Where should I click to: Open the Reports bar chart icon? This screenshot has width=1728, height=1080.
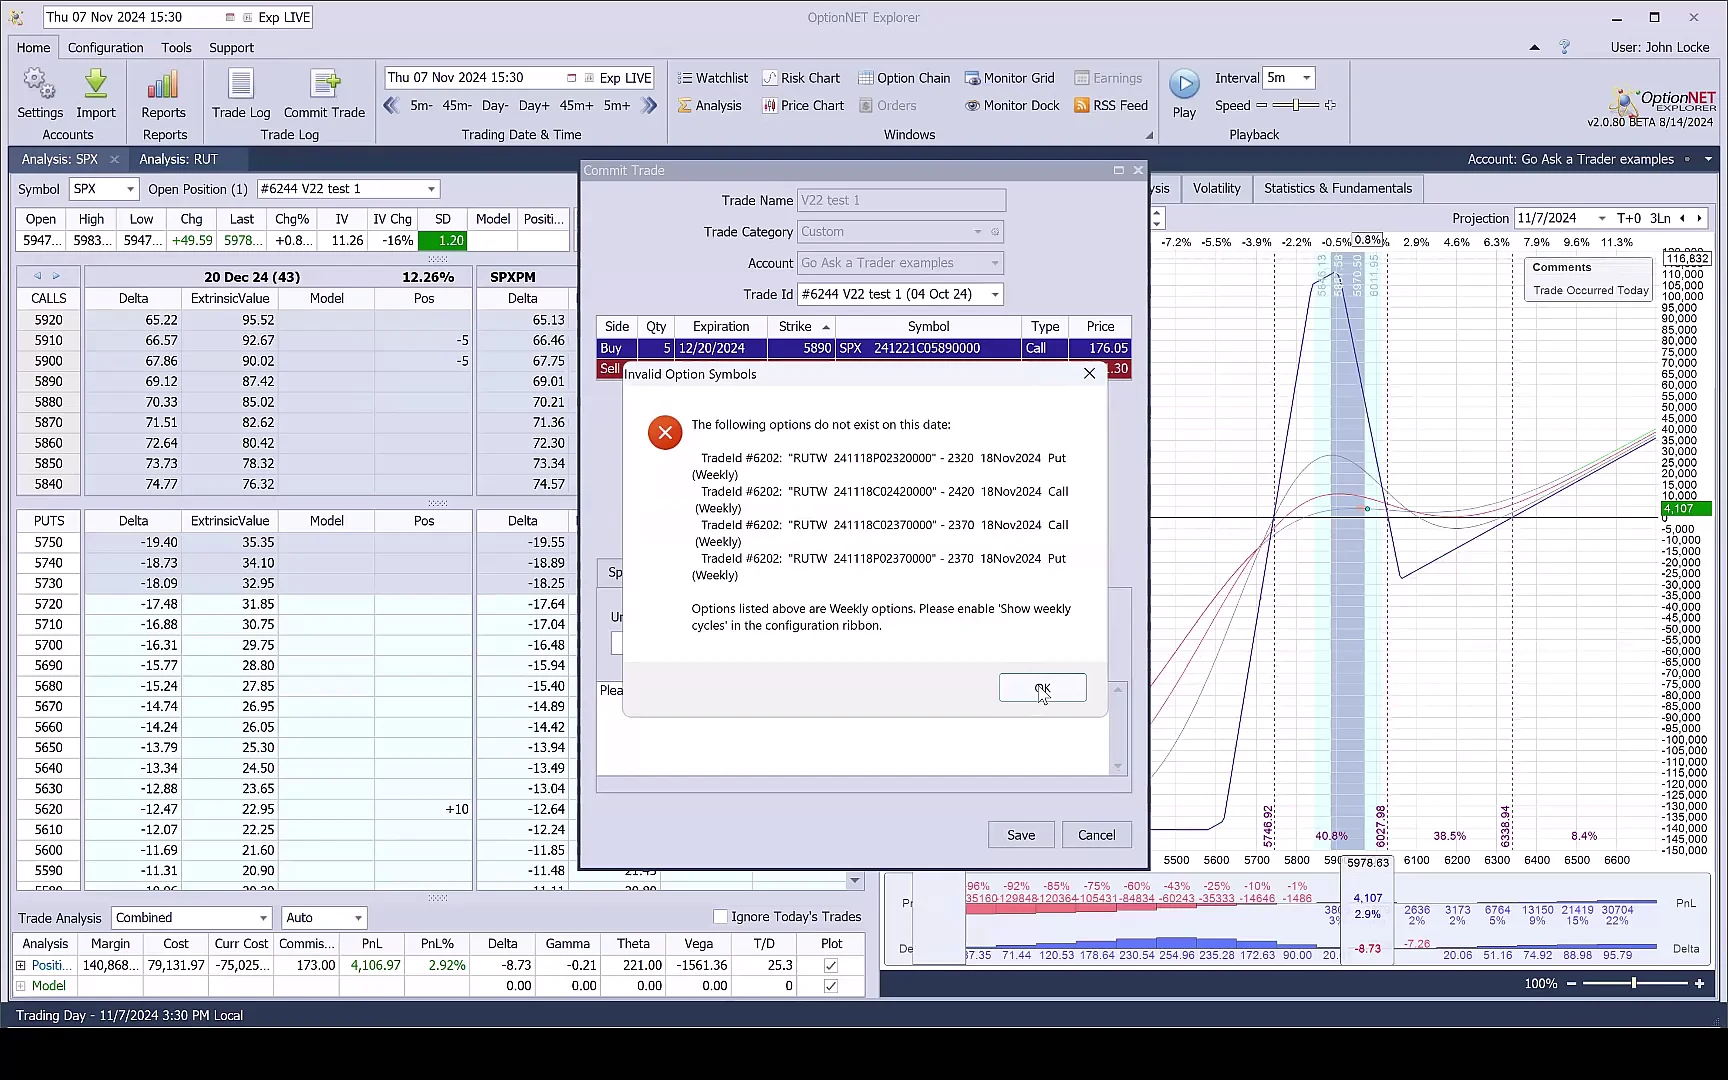163,94
